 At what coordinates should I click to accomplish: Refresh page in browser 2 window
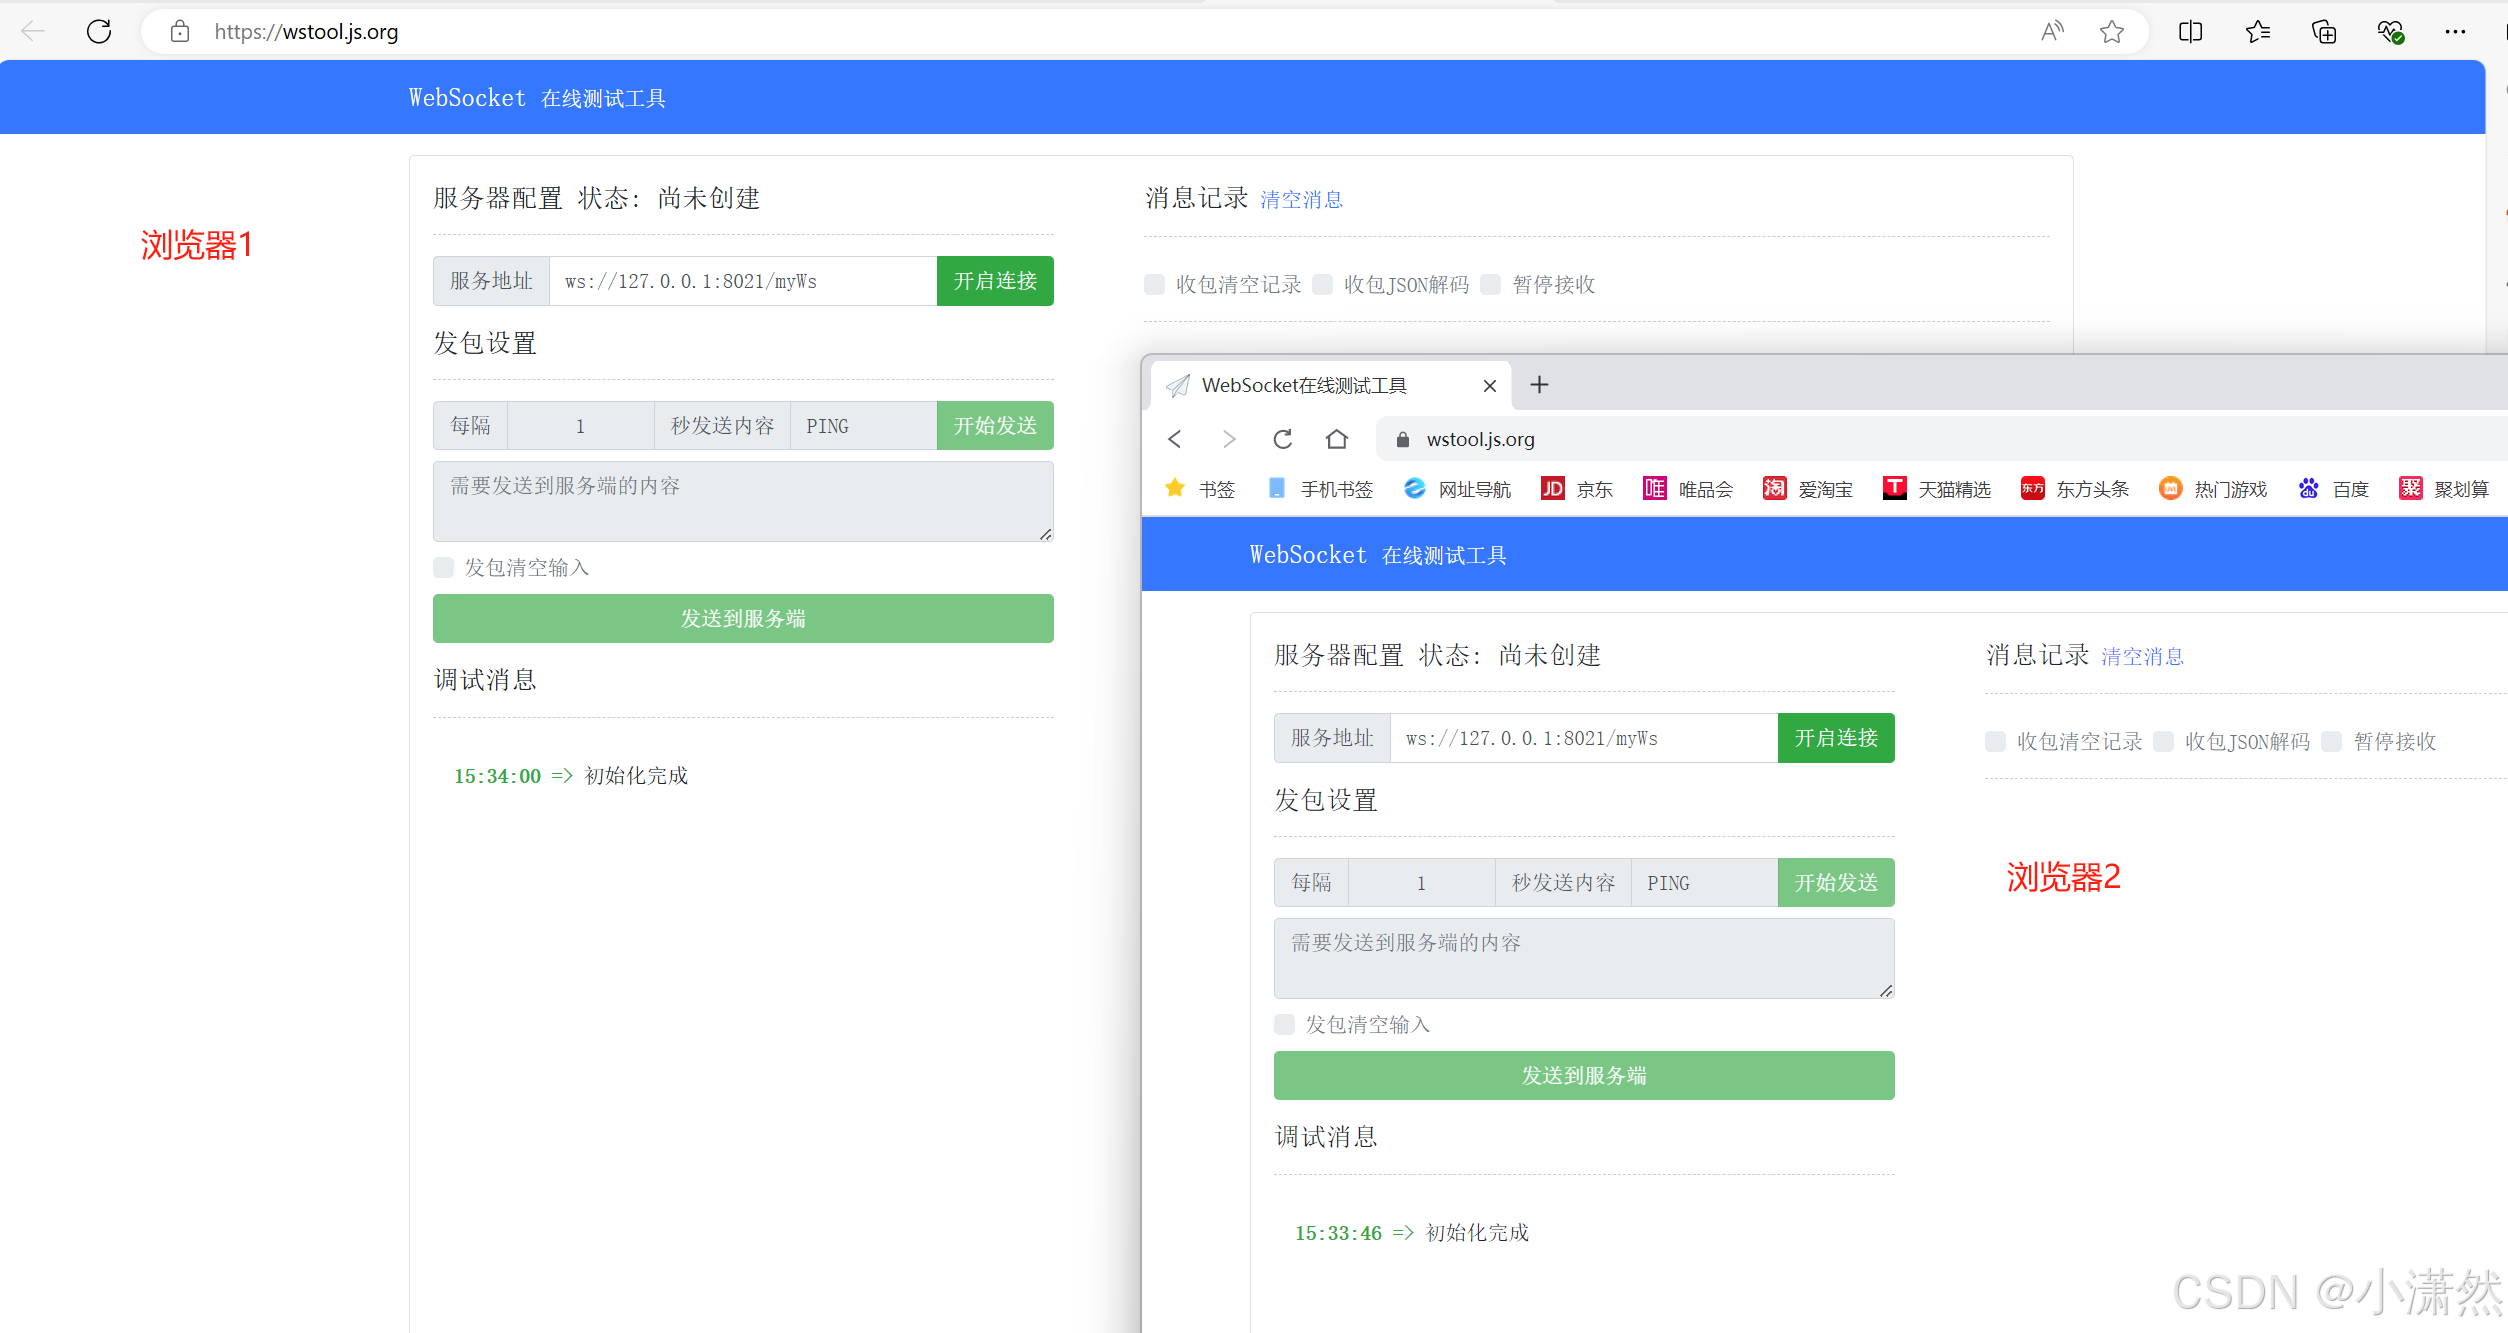pyautogui.click(x=1283, y=439)
